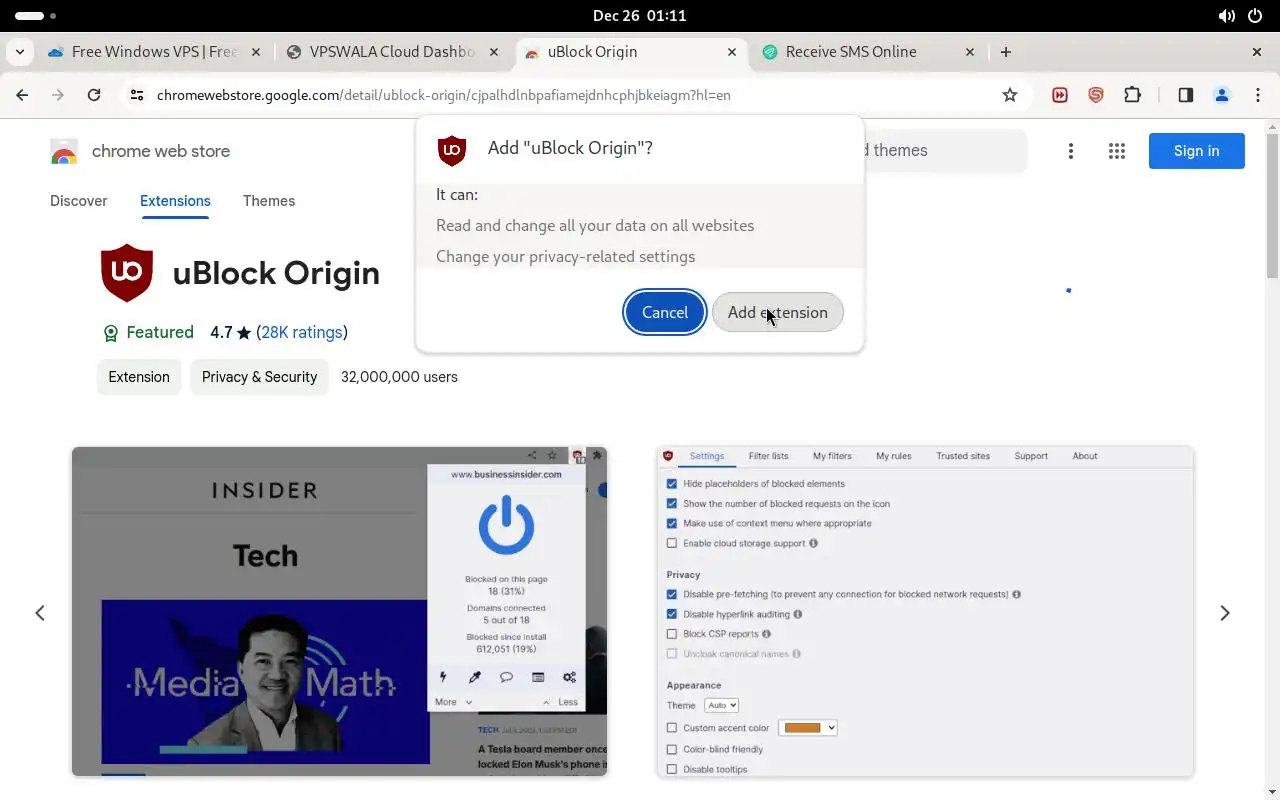Open a new browser tab

[1006, 52]
